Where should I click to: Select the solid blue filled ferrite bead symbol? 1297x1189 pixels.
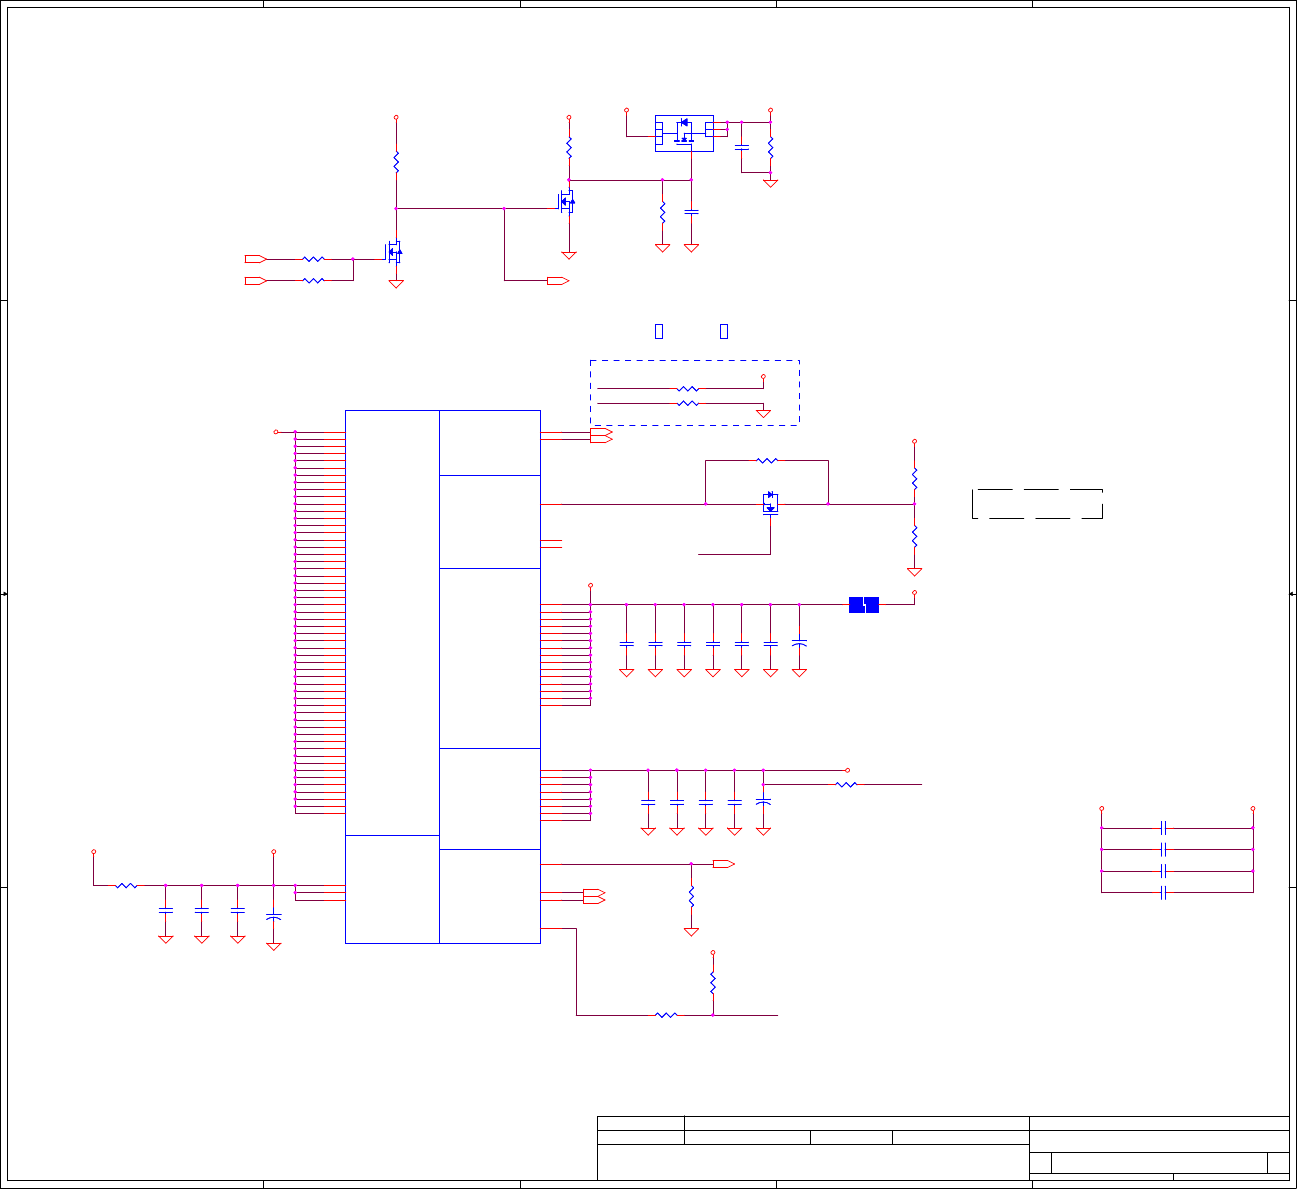pos(864,605)
